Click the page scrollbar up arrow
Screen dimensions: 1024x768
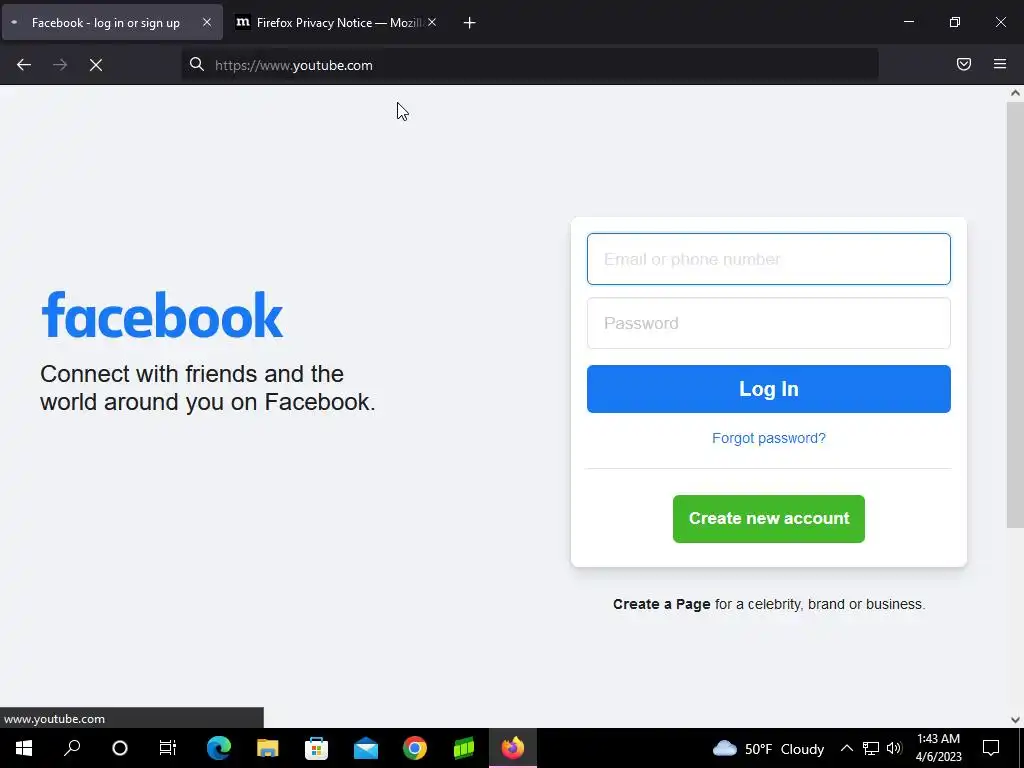(x=1015, y=93)
